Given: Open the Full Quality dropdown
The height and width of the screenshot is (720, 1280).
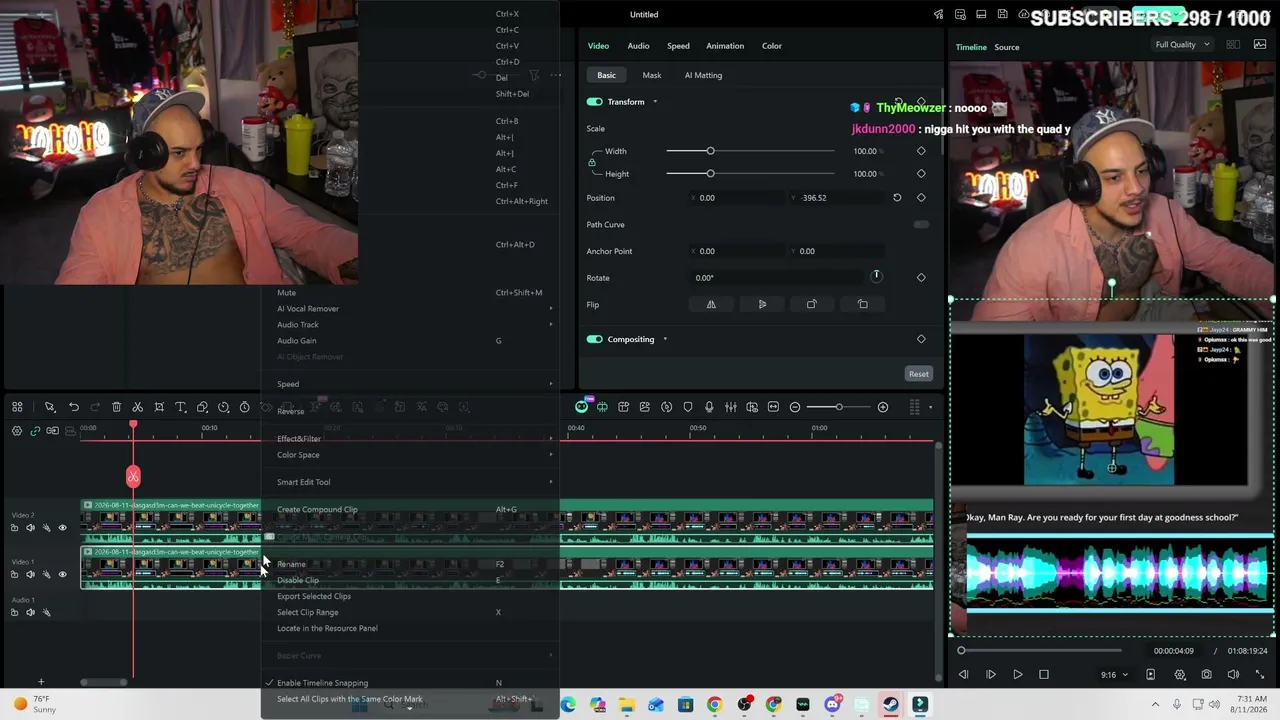Looking at the screenshot, I should point(1182,45).
